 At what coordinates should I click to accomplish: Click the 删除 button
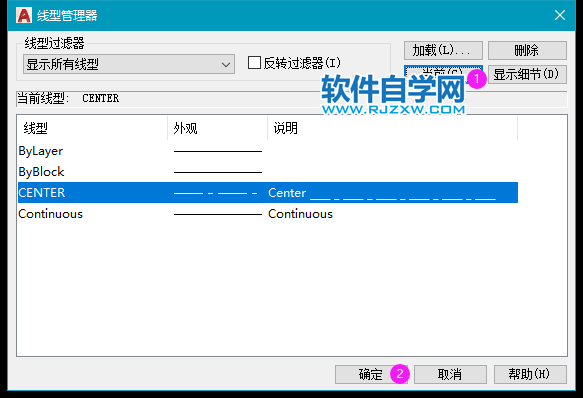527,50
